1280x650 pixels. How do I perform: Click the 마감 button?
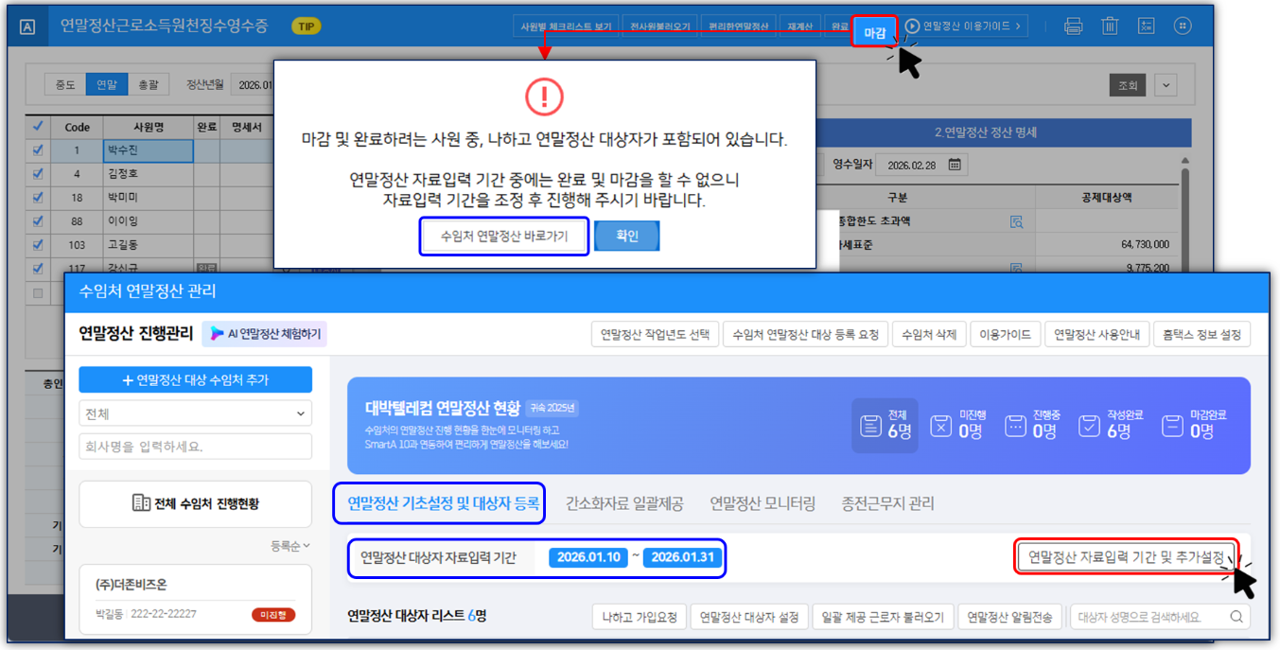(x=874, y=32)
